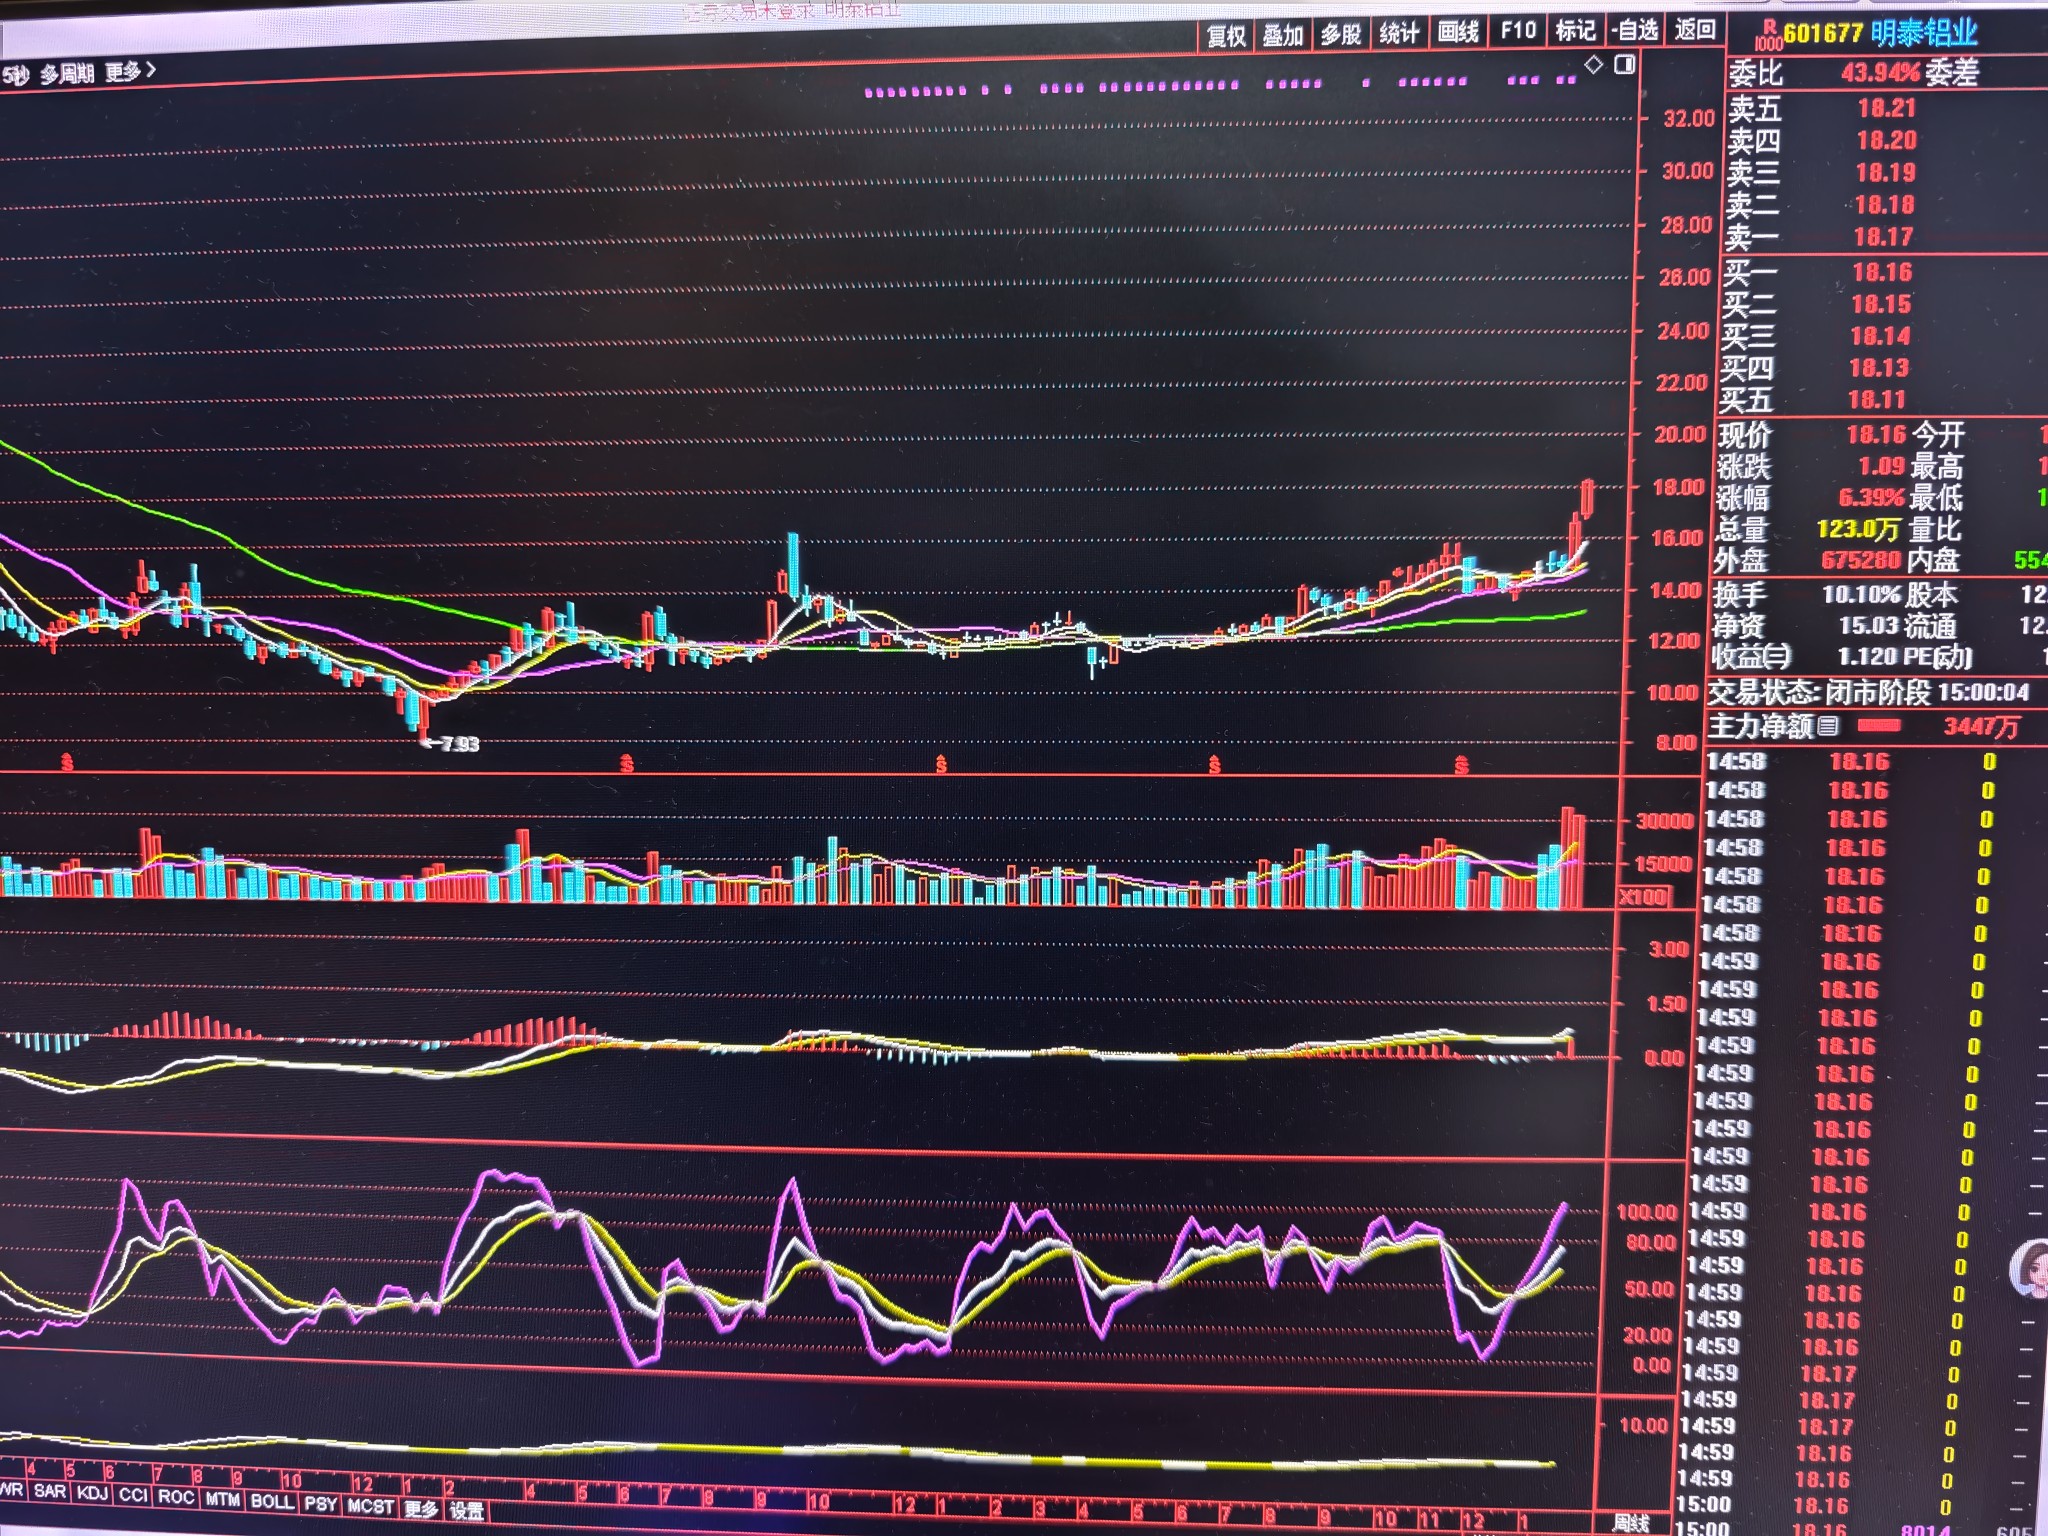Click the avatar icon at the right edge
The height and width of the screenshot is (1536, 2048).
pyautogui.click(x=2032, y=1268)
